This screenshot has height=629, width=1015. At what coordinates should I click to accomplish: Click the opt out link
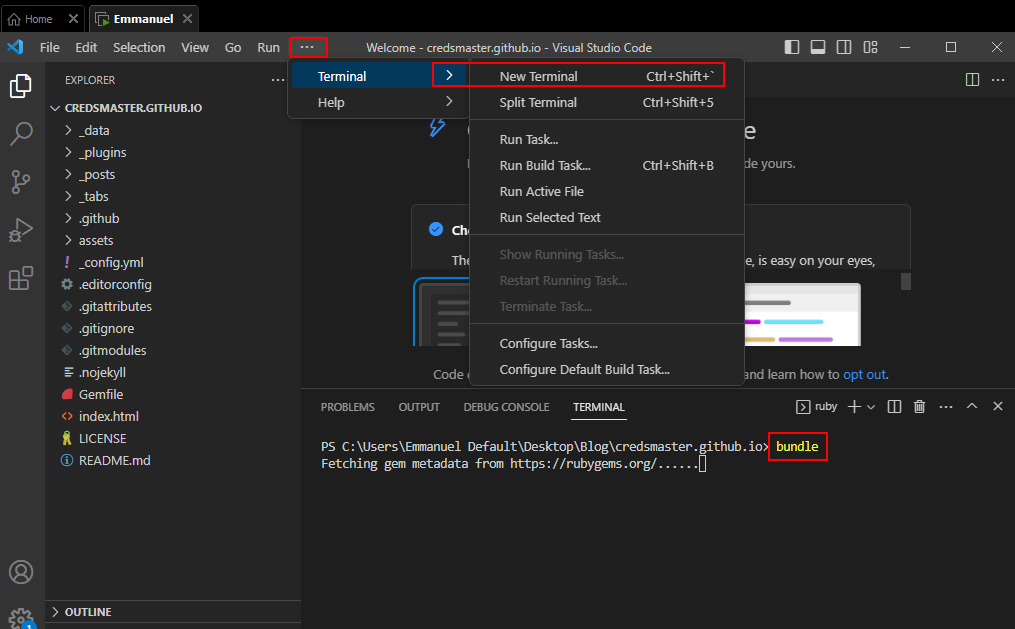864,374
